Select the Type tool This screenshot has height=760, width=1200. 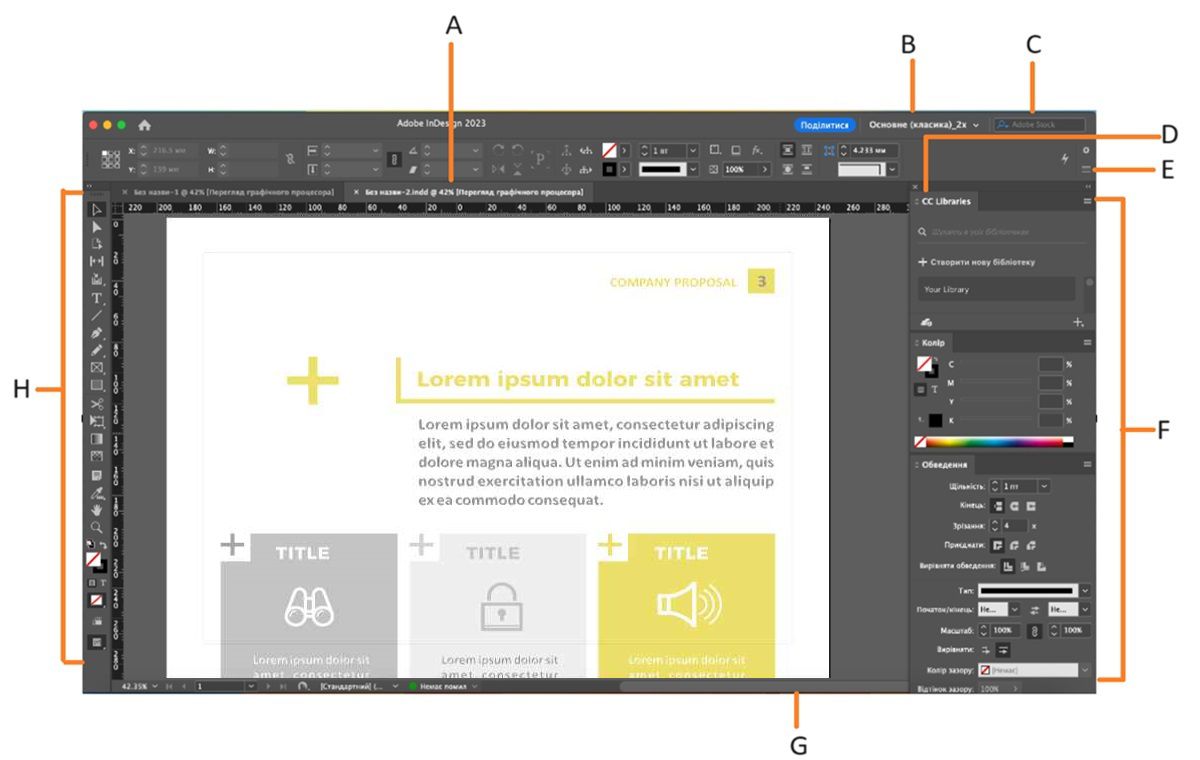coord(97,298)
